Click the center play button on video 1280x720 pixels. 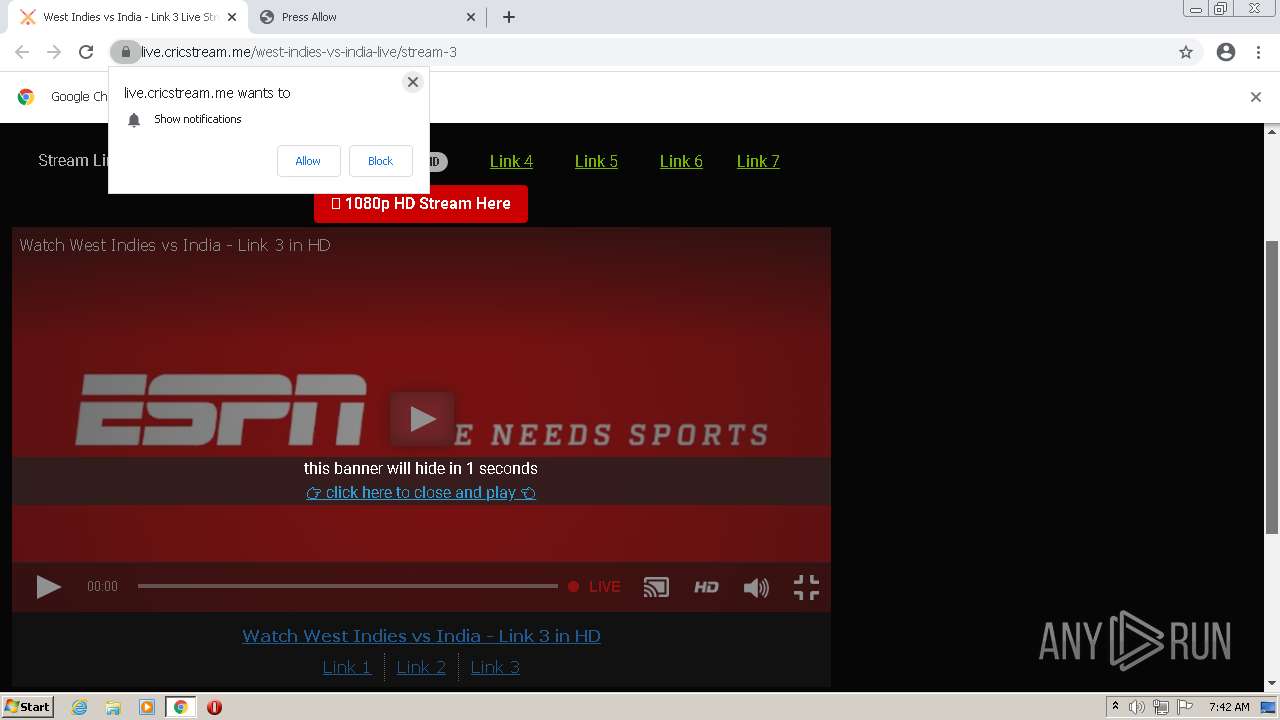[x=422, y=419]
